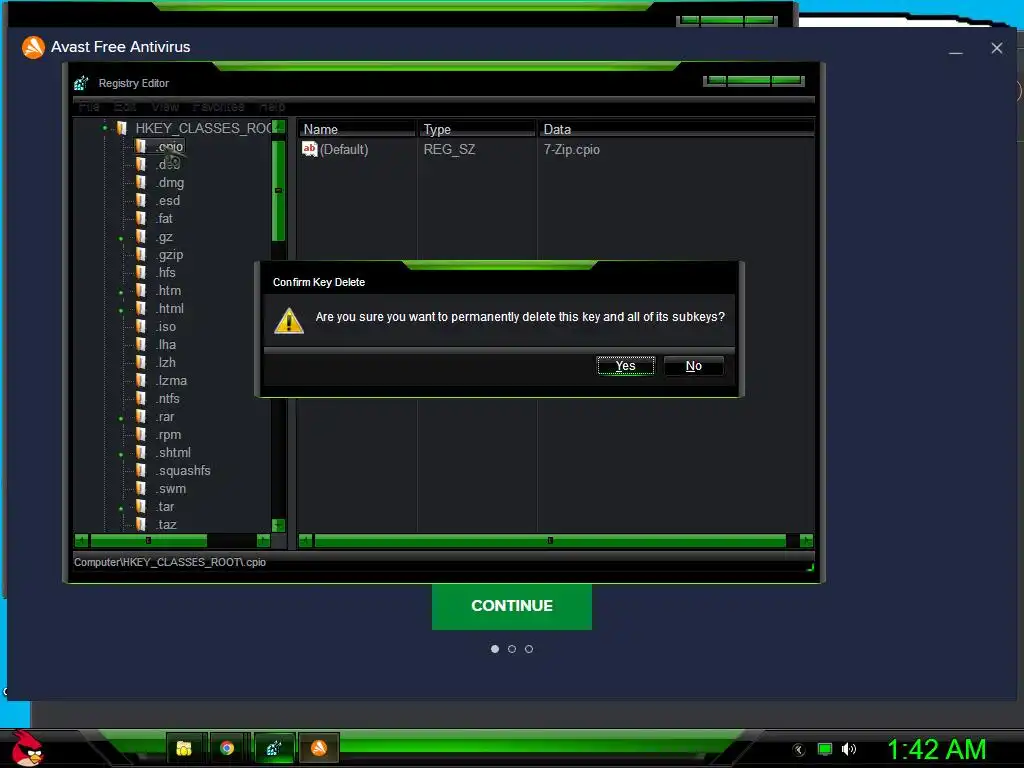
Task: Click the folder icon next to .esd
Action: [x=140, y=200]
